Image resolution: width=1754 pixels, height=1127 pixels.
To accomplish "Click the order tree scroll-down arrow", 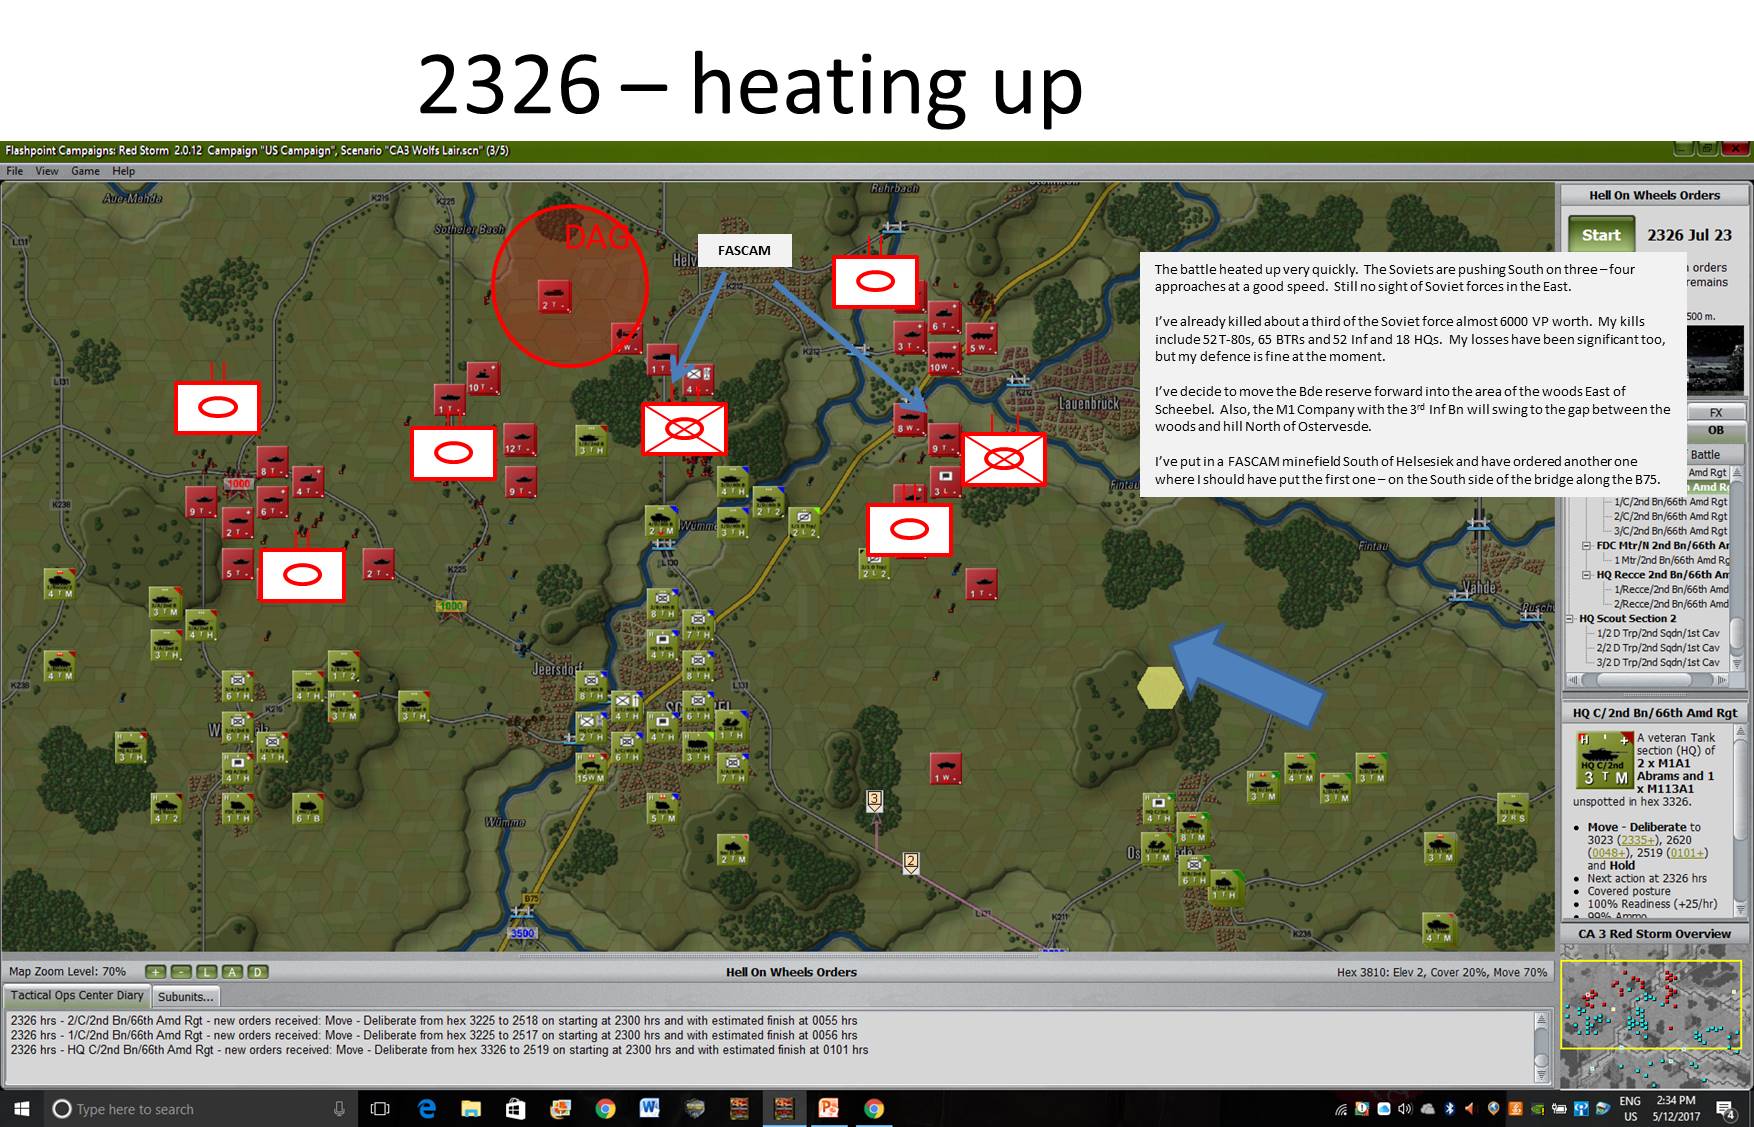I will click(1738, 664).
